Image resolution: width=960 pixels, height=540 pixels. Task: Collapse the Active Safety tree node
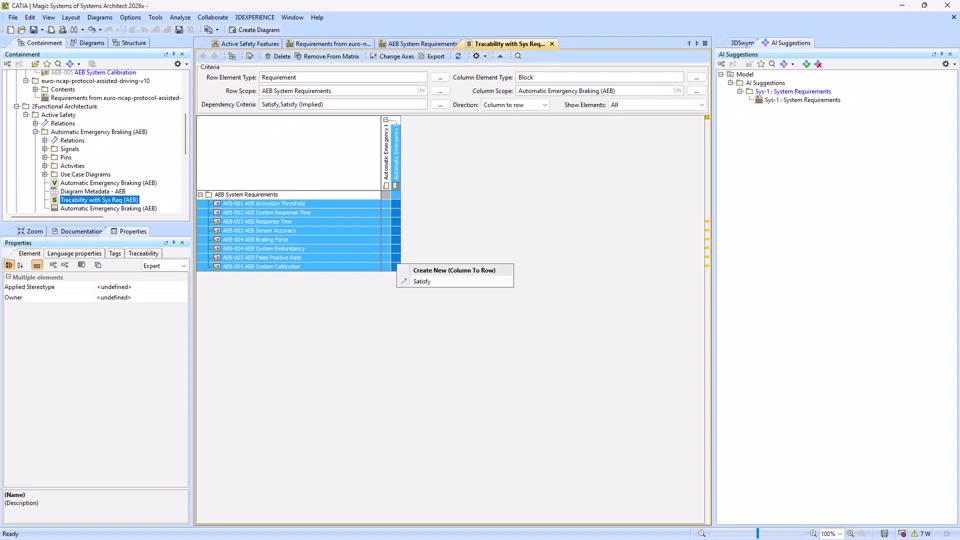[x=26, y=115]
